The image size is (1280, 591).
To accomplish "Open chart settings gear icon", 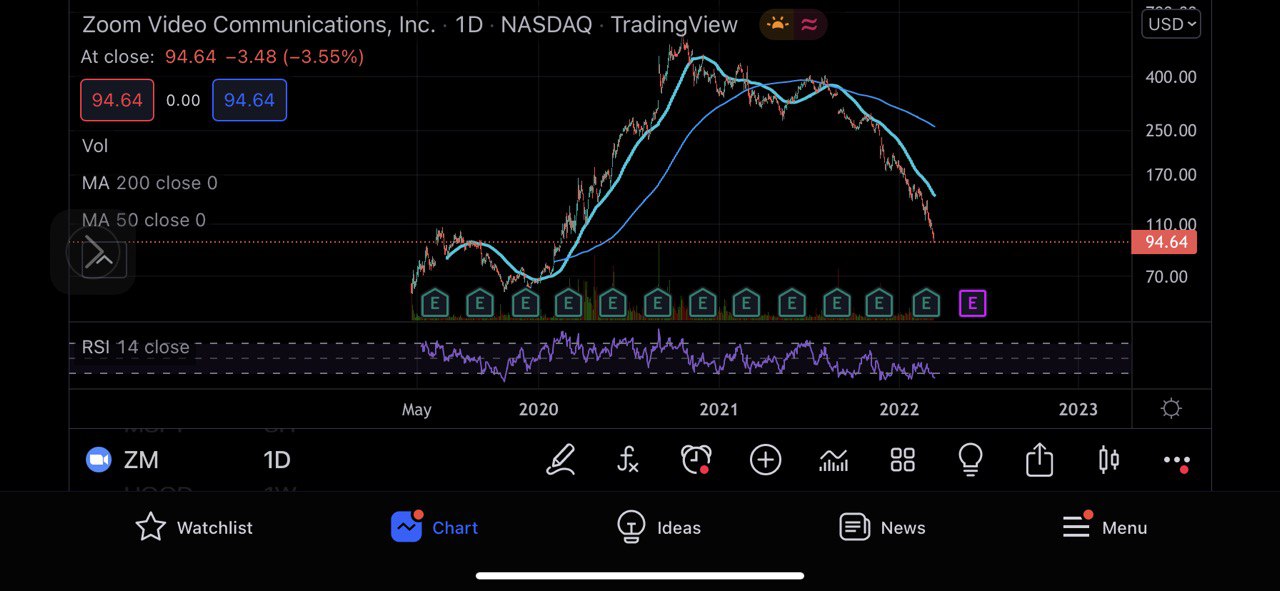I will pos(1171,408).
